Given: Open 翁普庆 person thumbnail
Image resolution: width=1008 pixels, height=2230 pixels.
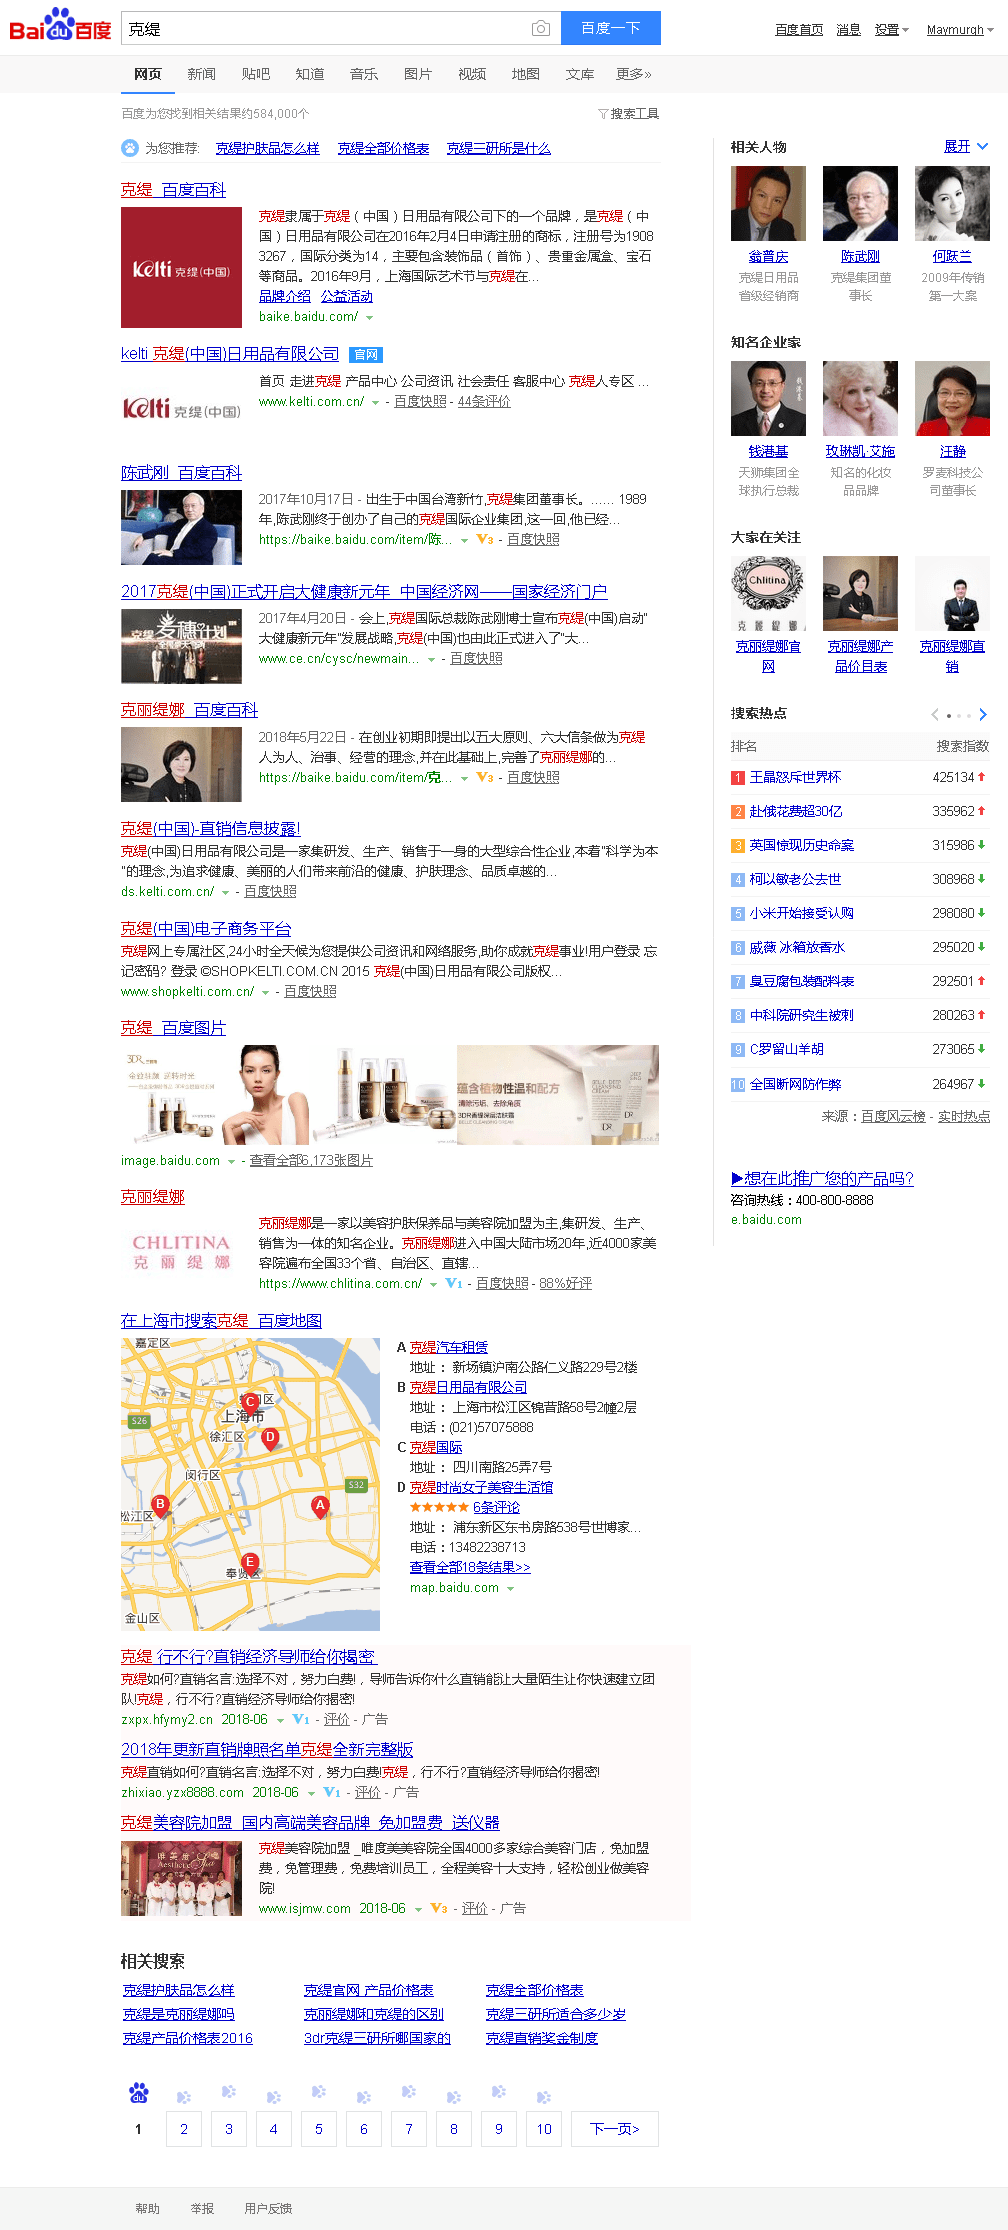Looking at the screenshot, I should (768, 204).
